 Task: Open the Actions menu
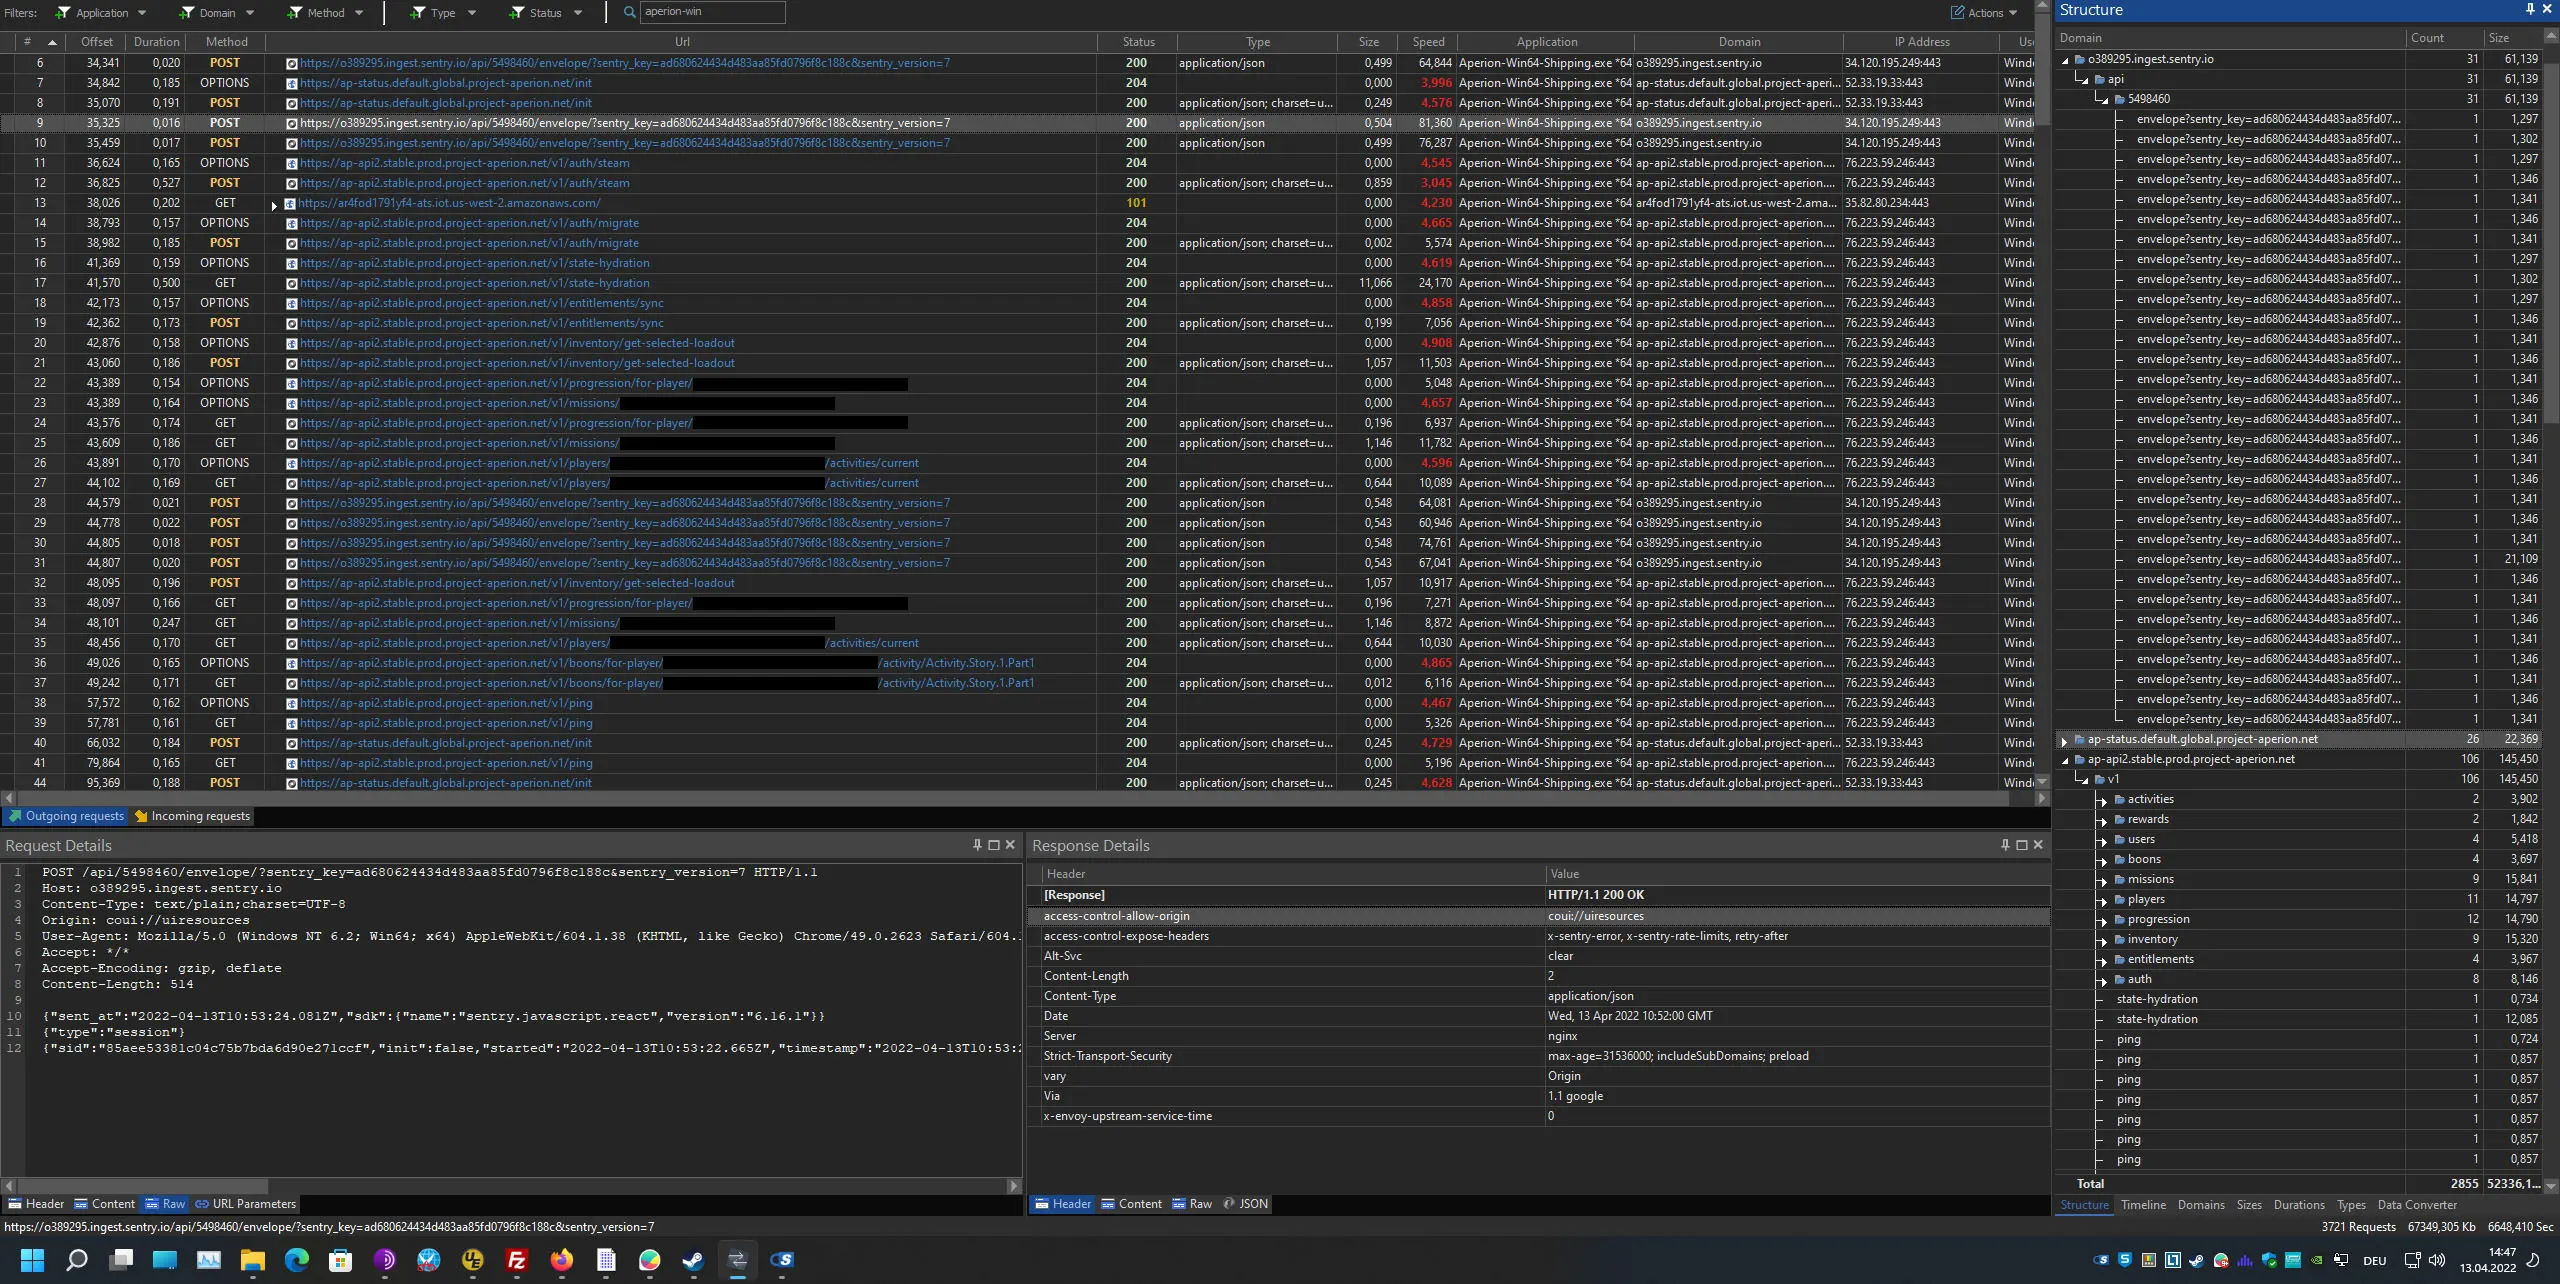(x=1984, y=13)
